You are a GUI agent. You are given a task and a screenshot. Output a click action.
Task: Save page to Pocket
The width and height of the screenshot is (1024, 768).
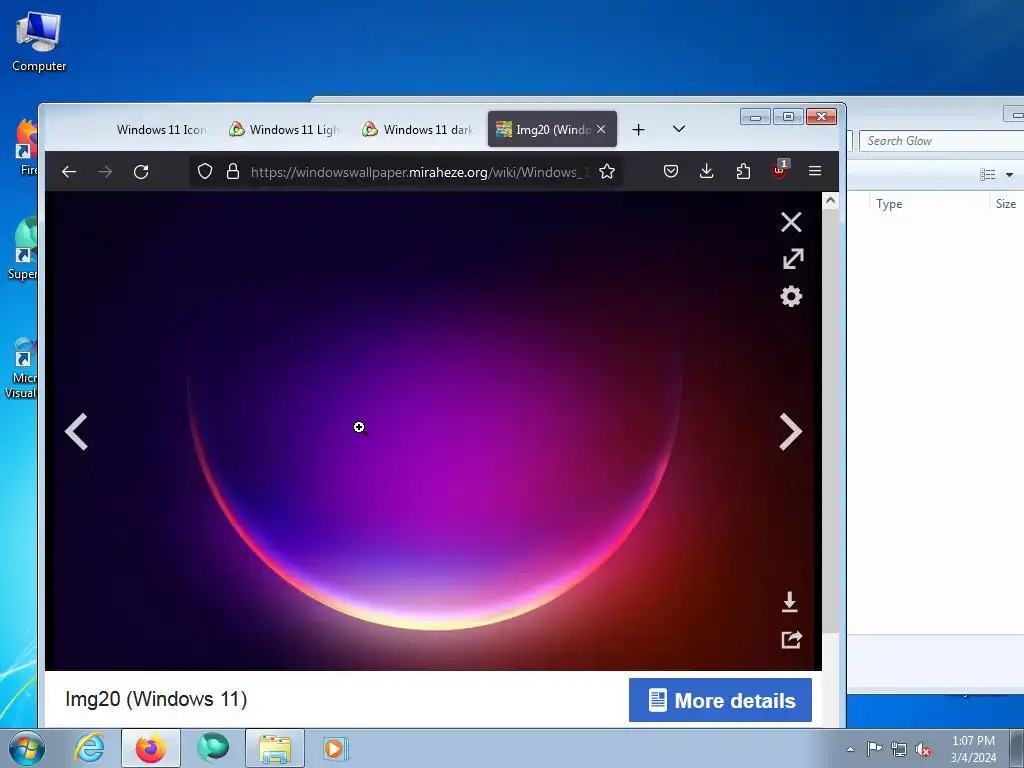(671, 171)
